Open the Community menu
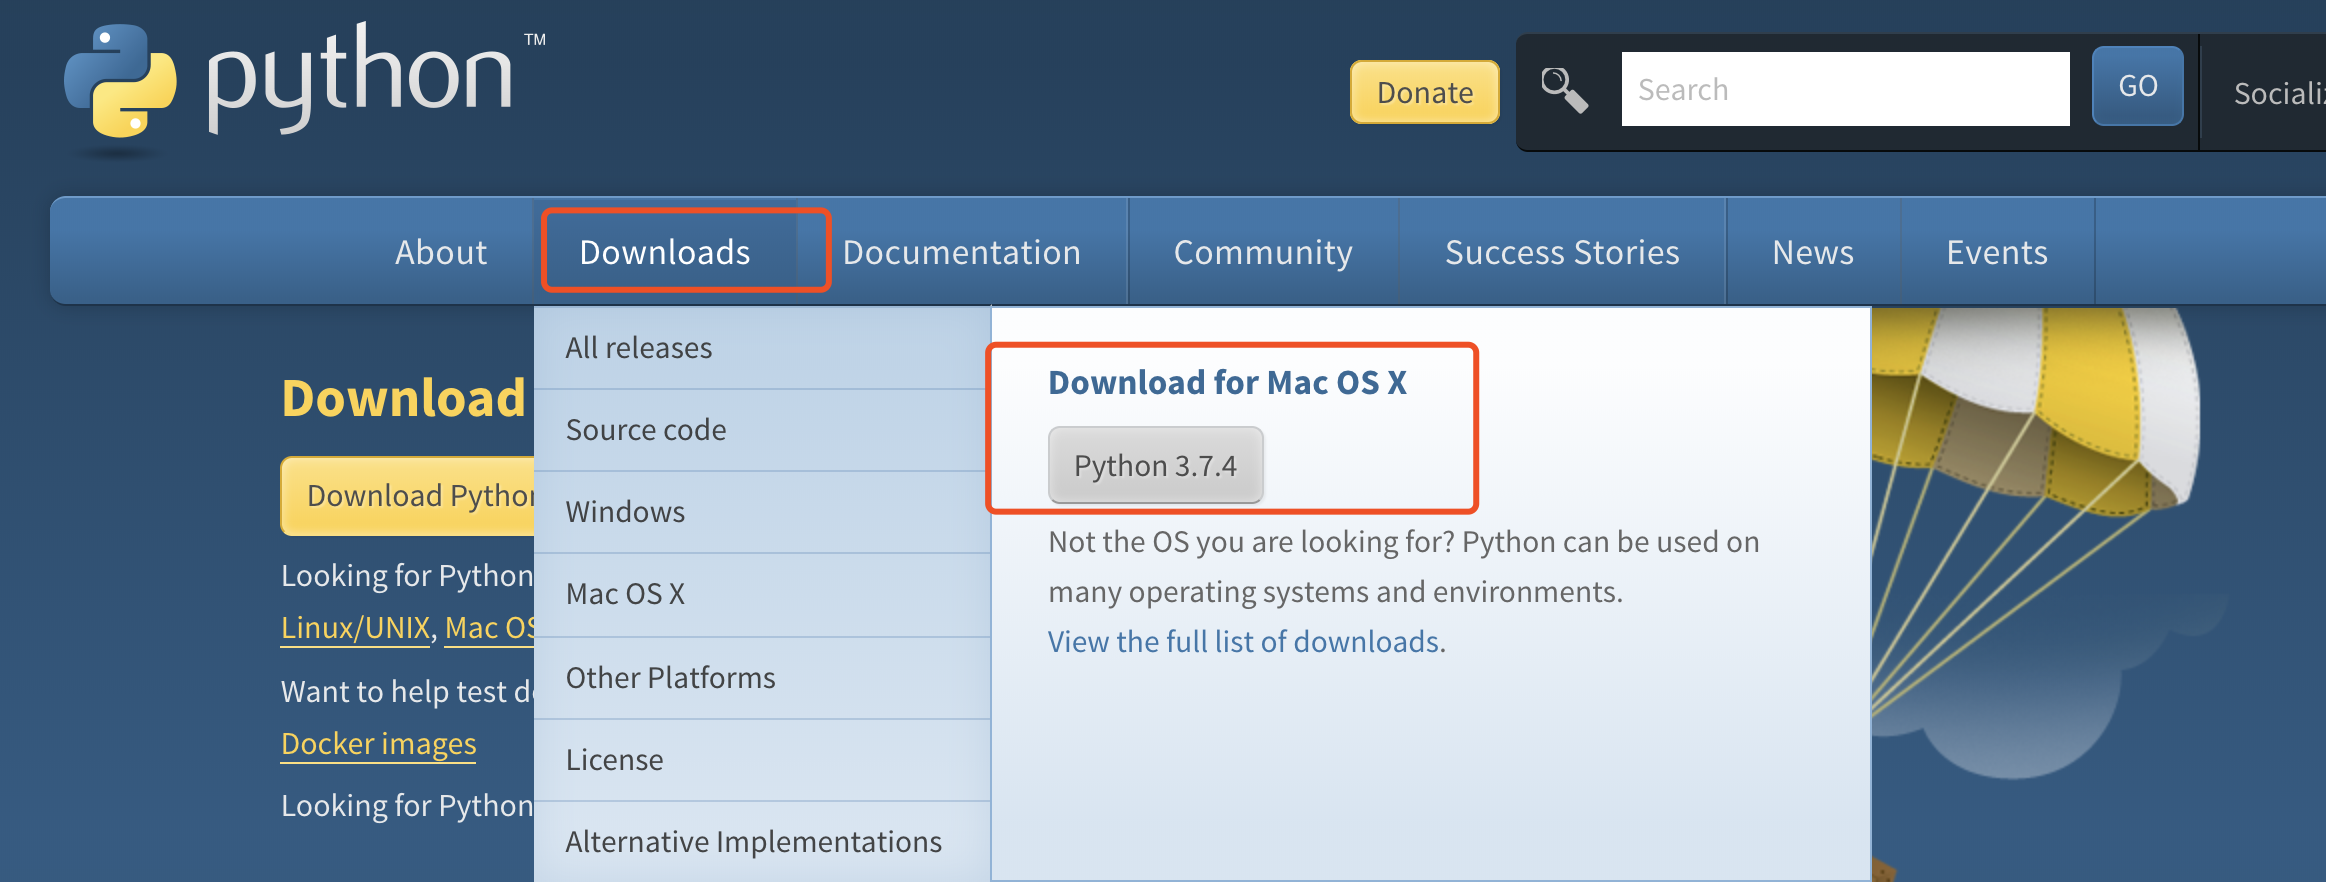The image size is (2326, 882). [1263, 252]
